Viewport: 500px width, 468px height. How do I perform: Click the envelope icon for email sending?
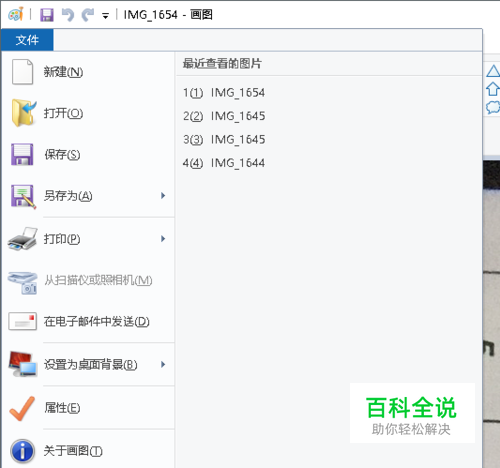(22, 321)
